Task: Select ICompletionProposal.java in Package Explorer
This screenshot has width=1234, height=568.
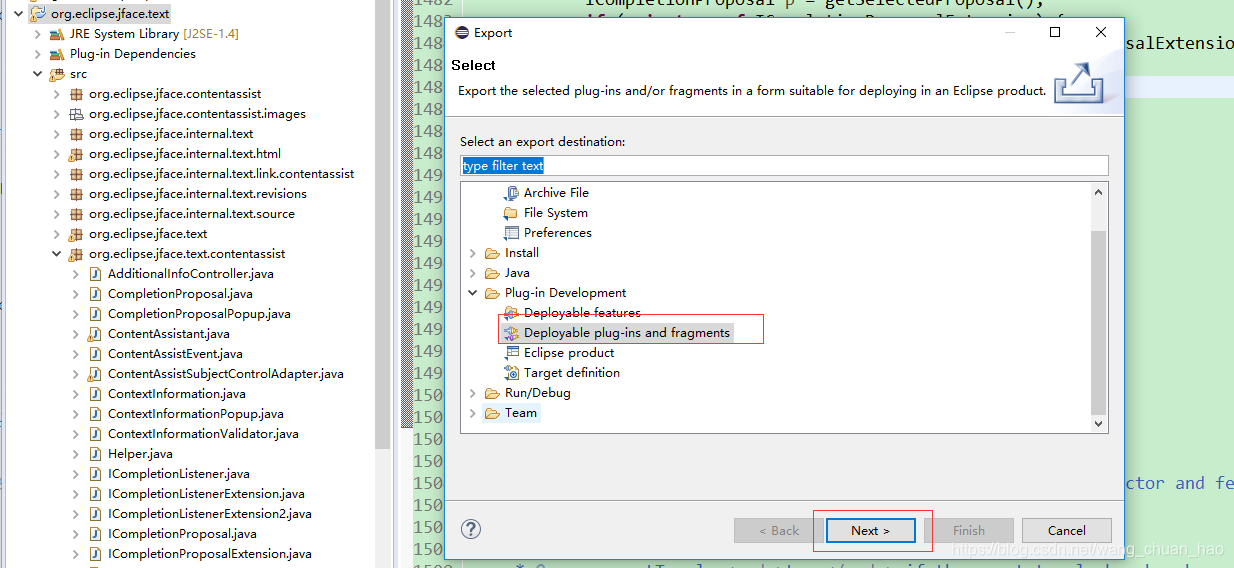Action: [x=182, y=534]
